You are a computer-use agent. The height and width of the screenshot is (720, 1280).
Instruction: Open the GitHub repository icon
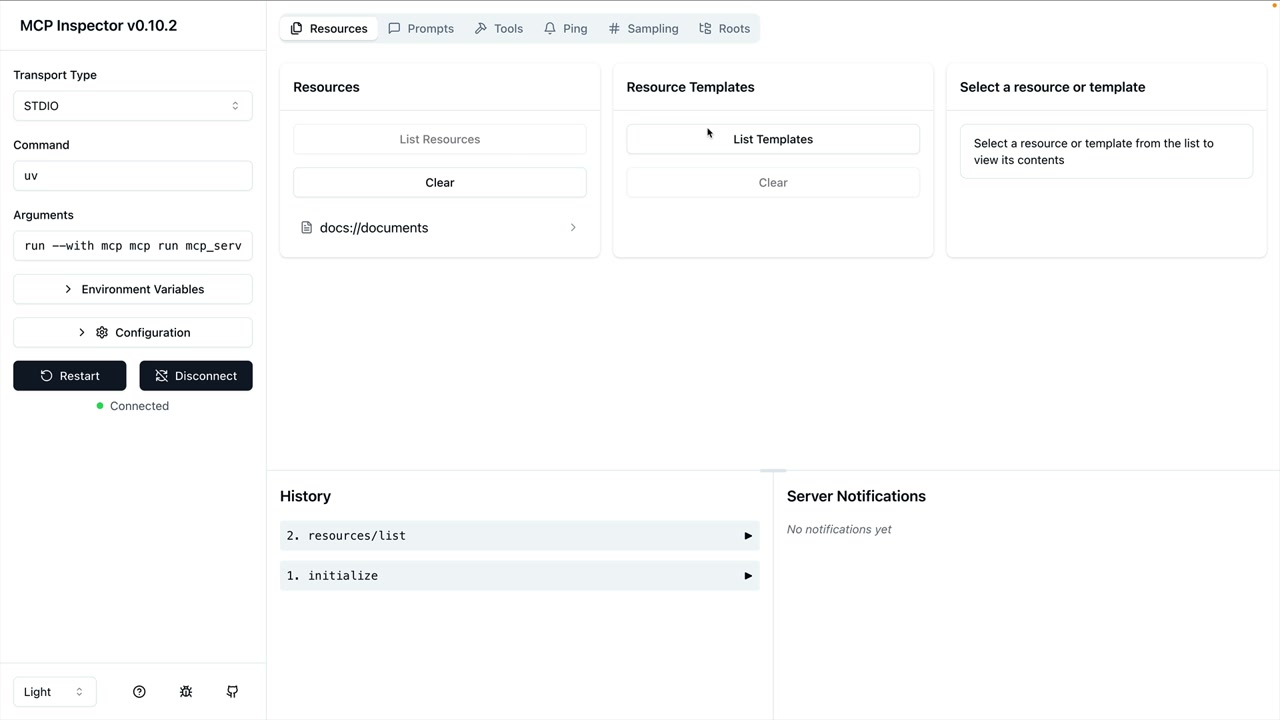[233, 692]
